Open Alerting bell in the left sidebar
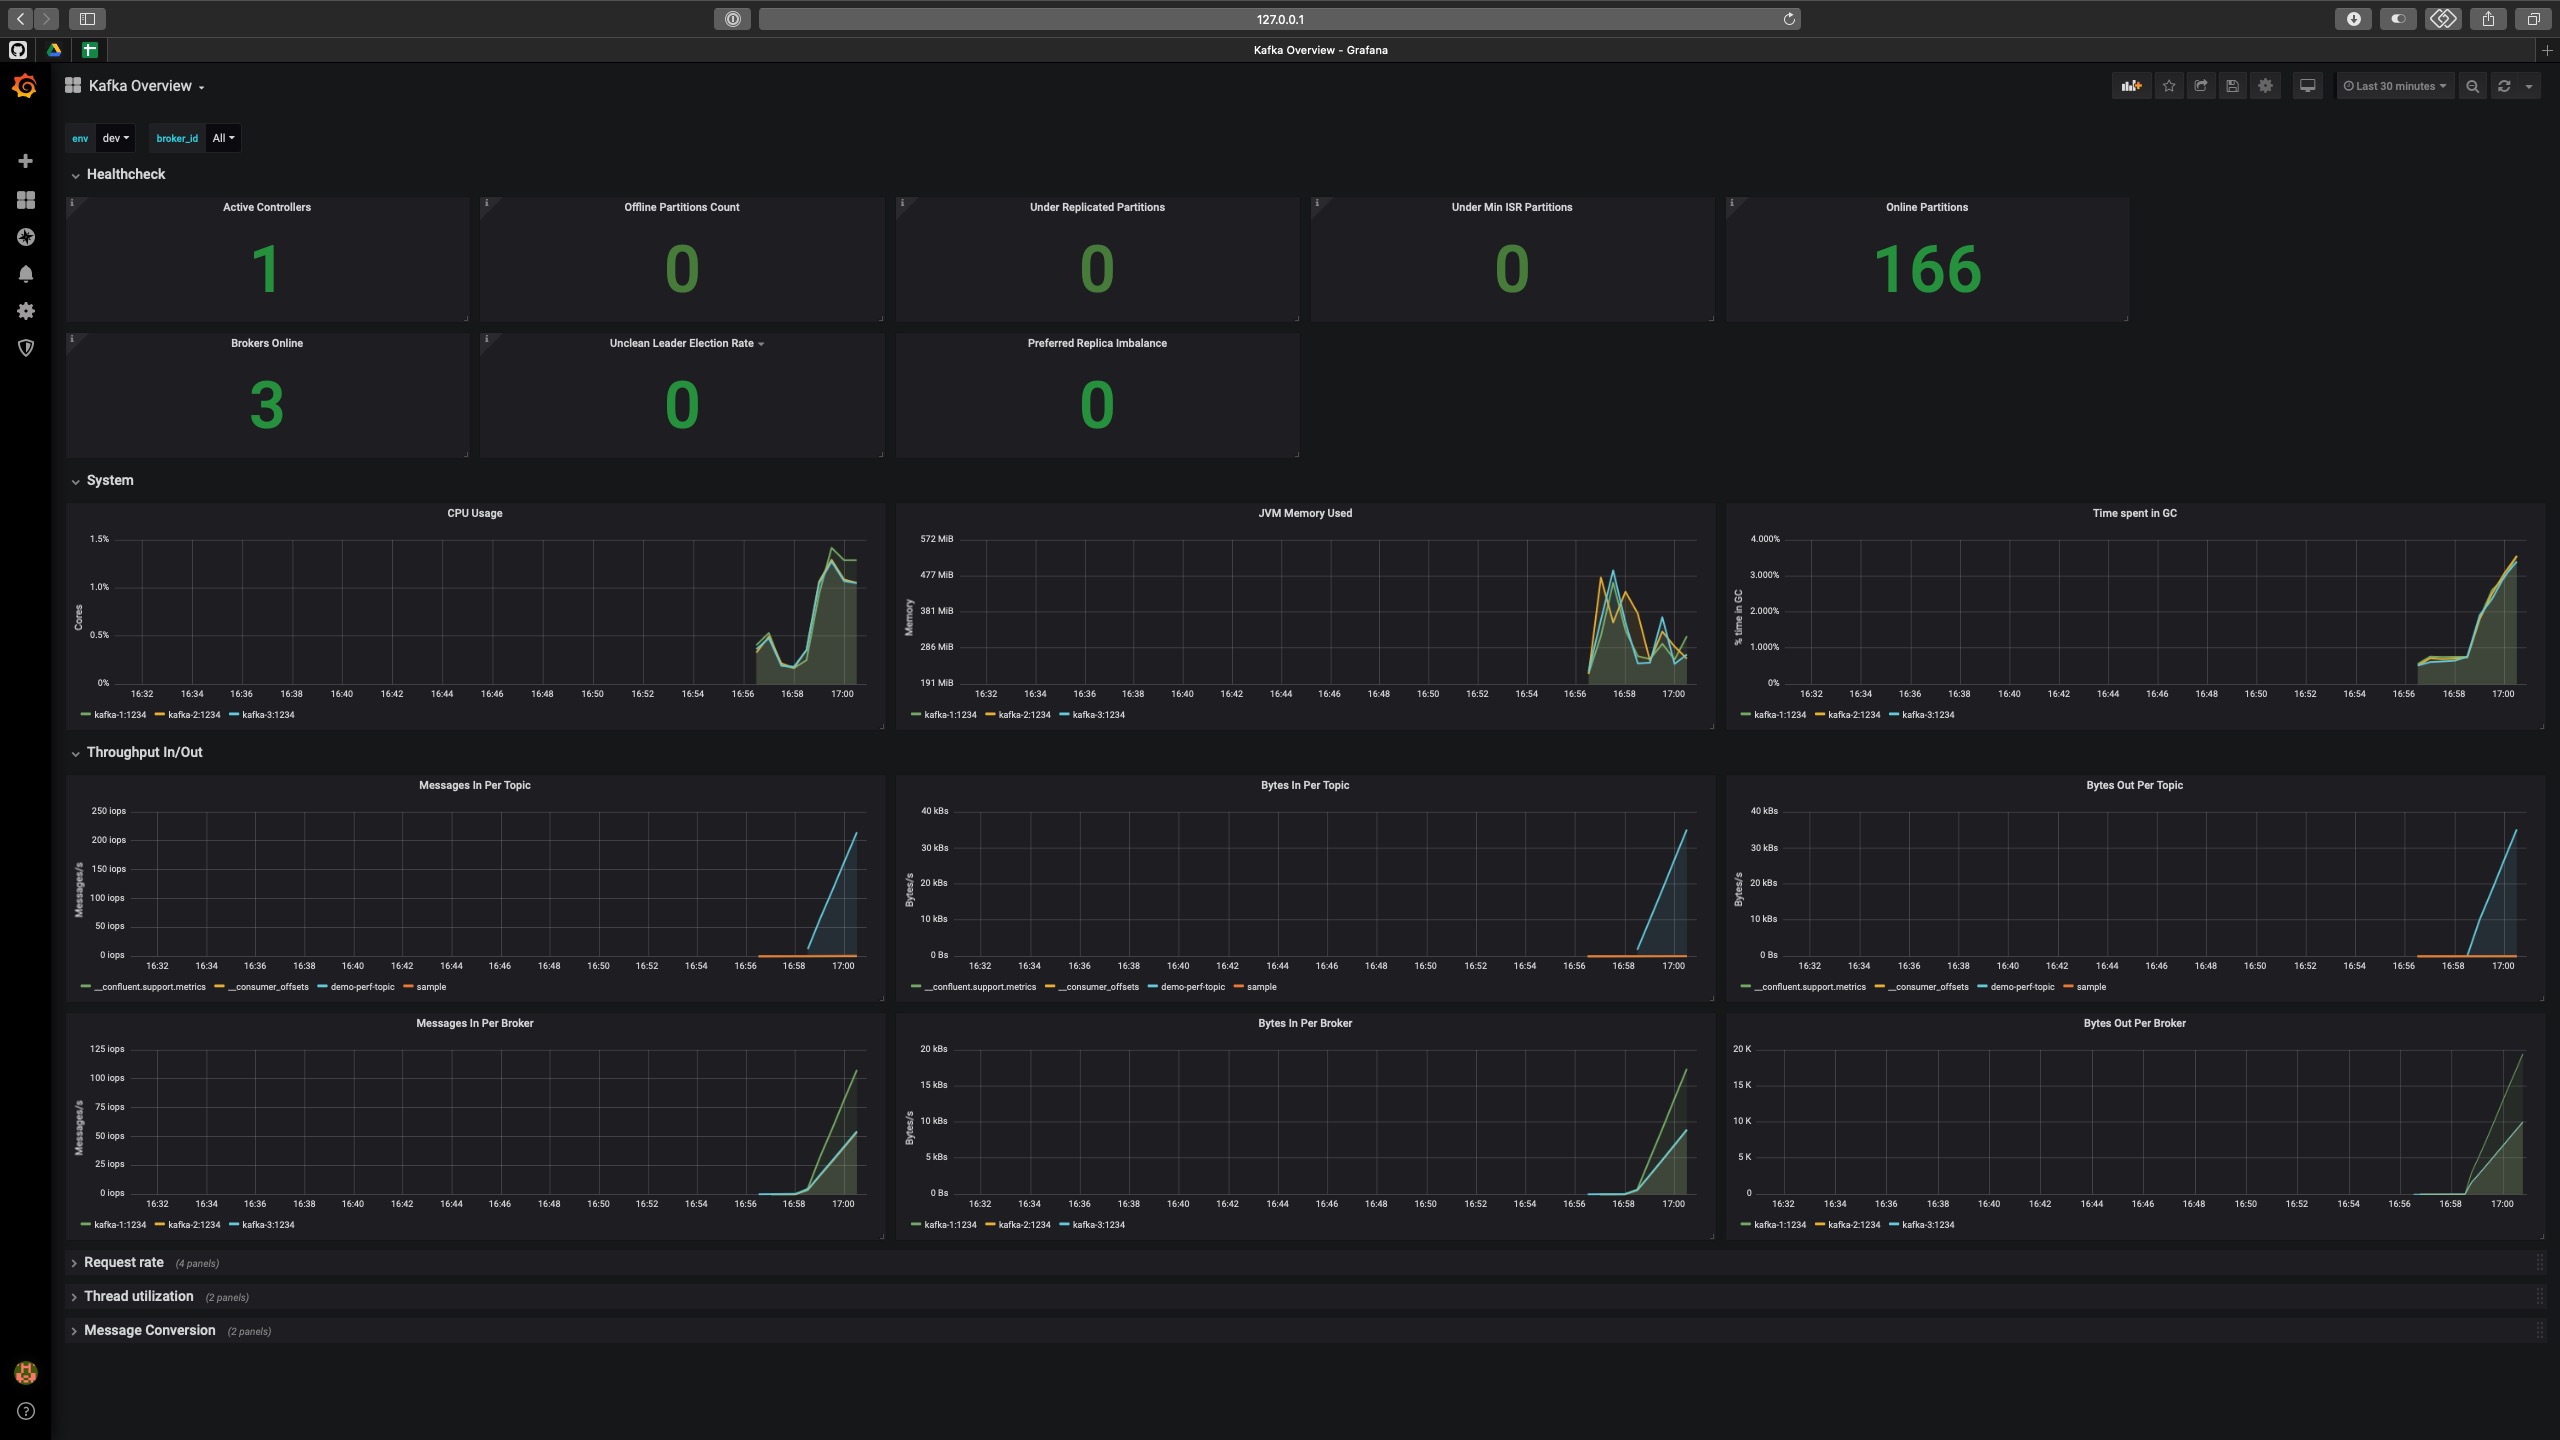2560x1440 pixels. click(x=26, y=274)
